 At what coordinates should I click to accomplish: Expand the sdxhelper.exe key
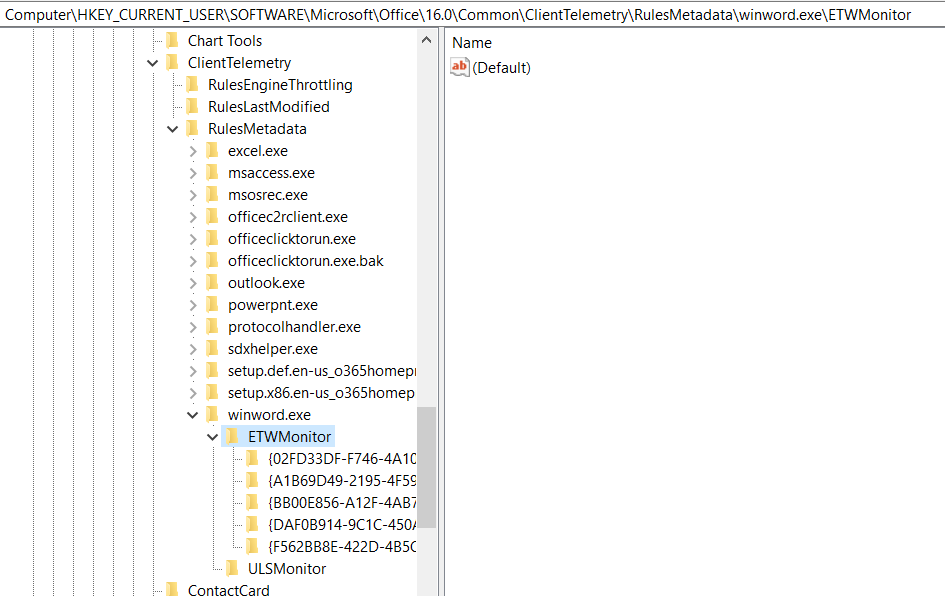(x=193, y=349)
